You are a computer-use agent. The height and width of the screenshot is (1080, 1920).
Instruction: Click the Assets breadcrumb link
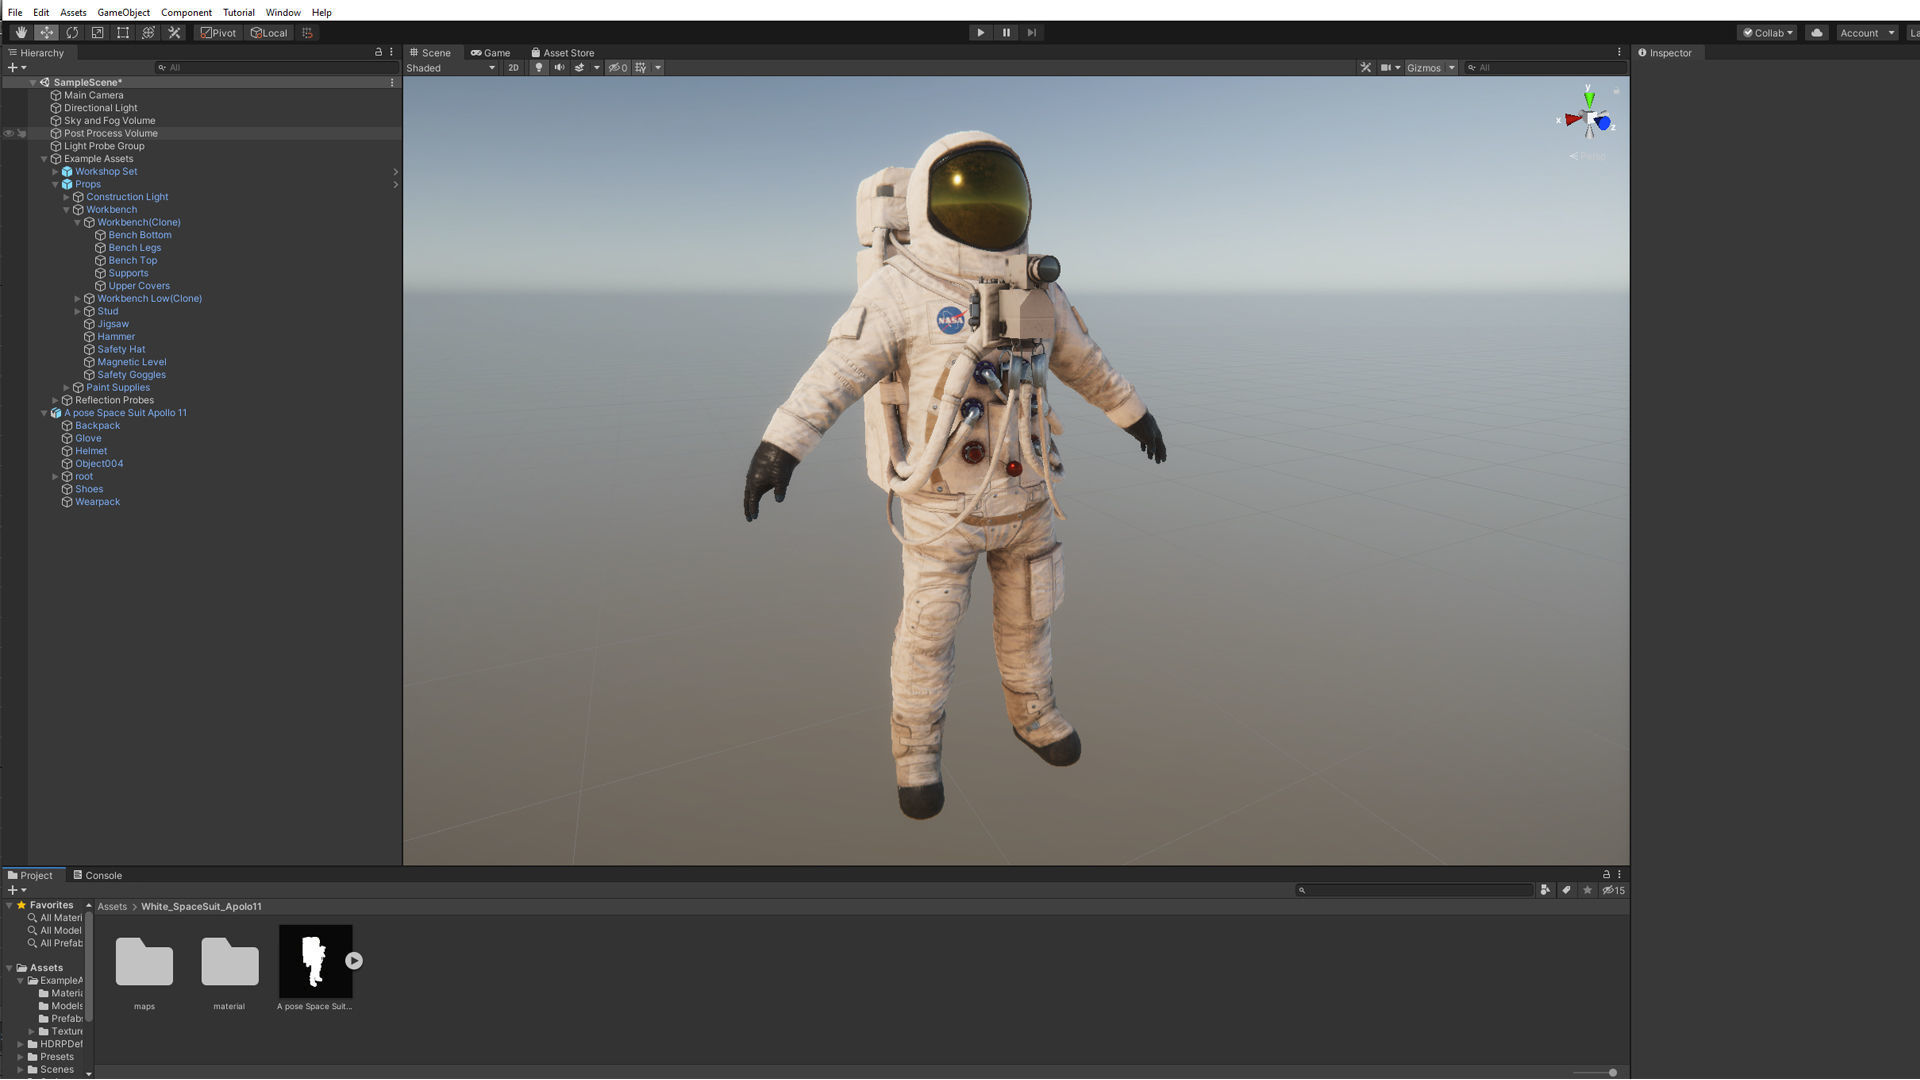pos(112,907)
